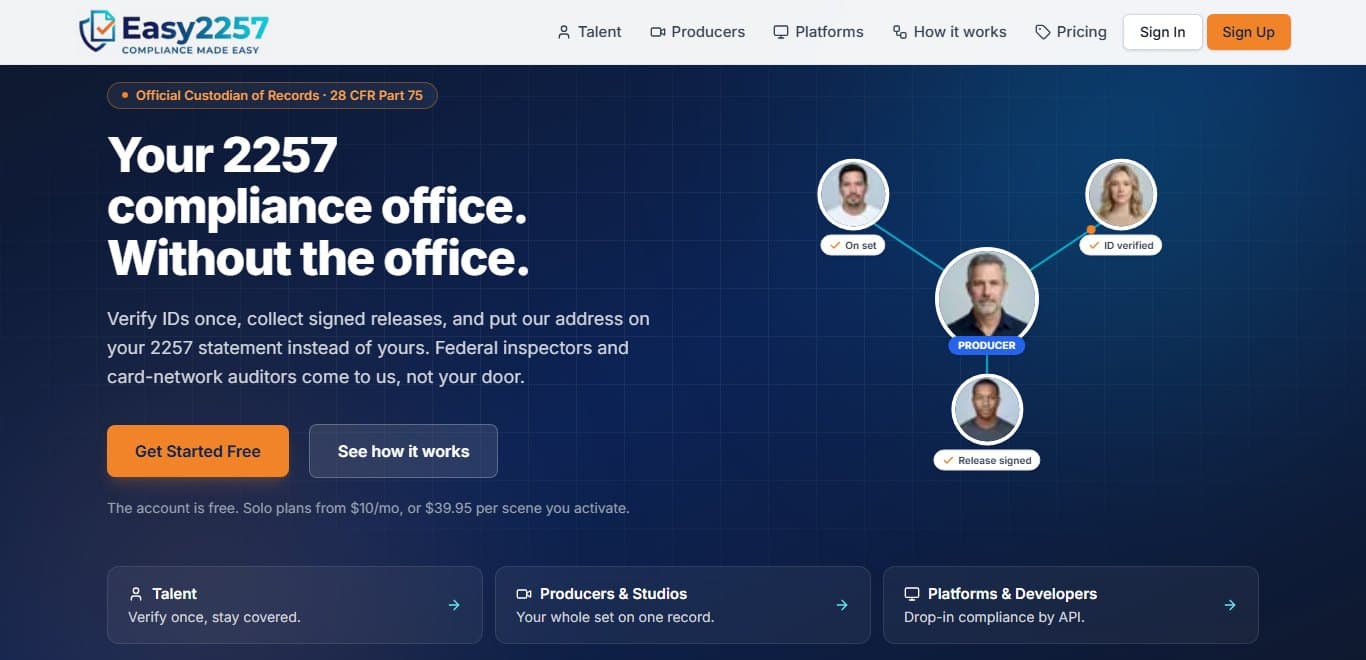The width and height of the screenshot is (1366, 660).
Task: Click the "Verify IDs once" description paragraph
Action: click(x=378, y=348)
